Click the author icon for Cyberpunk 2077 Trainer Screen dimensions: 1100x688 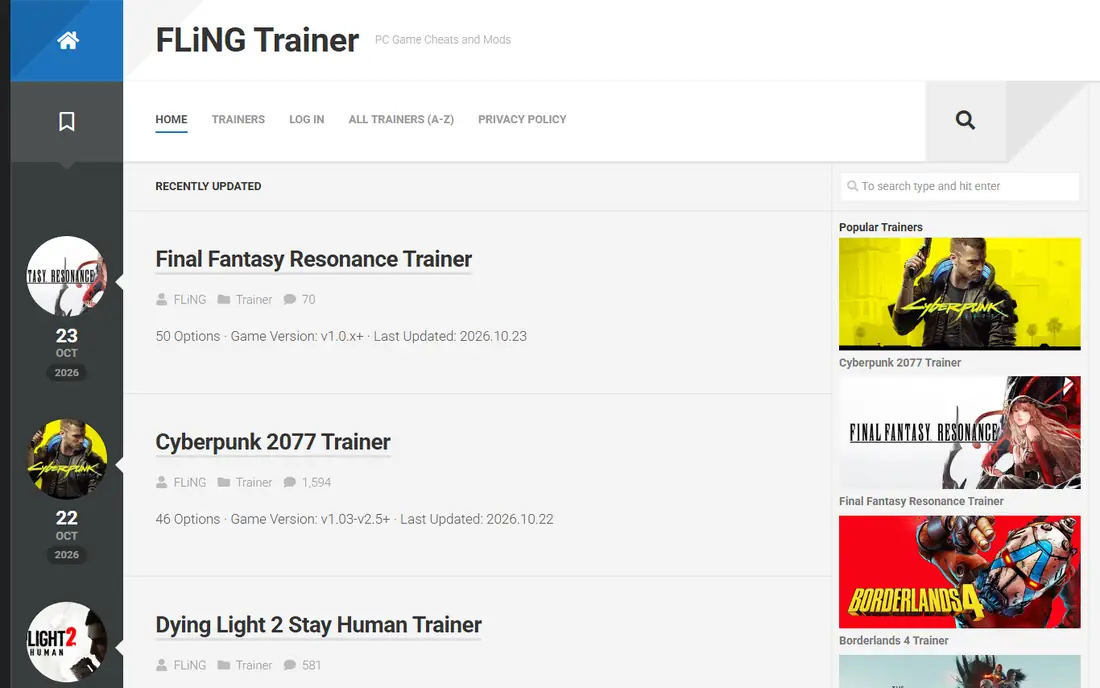(161, 483)
